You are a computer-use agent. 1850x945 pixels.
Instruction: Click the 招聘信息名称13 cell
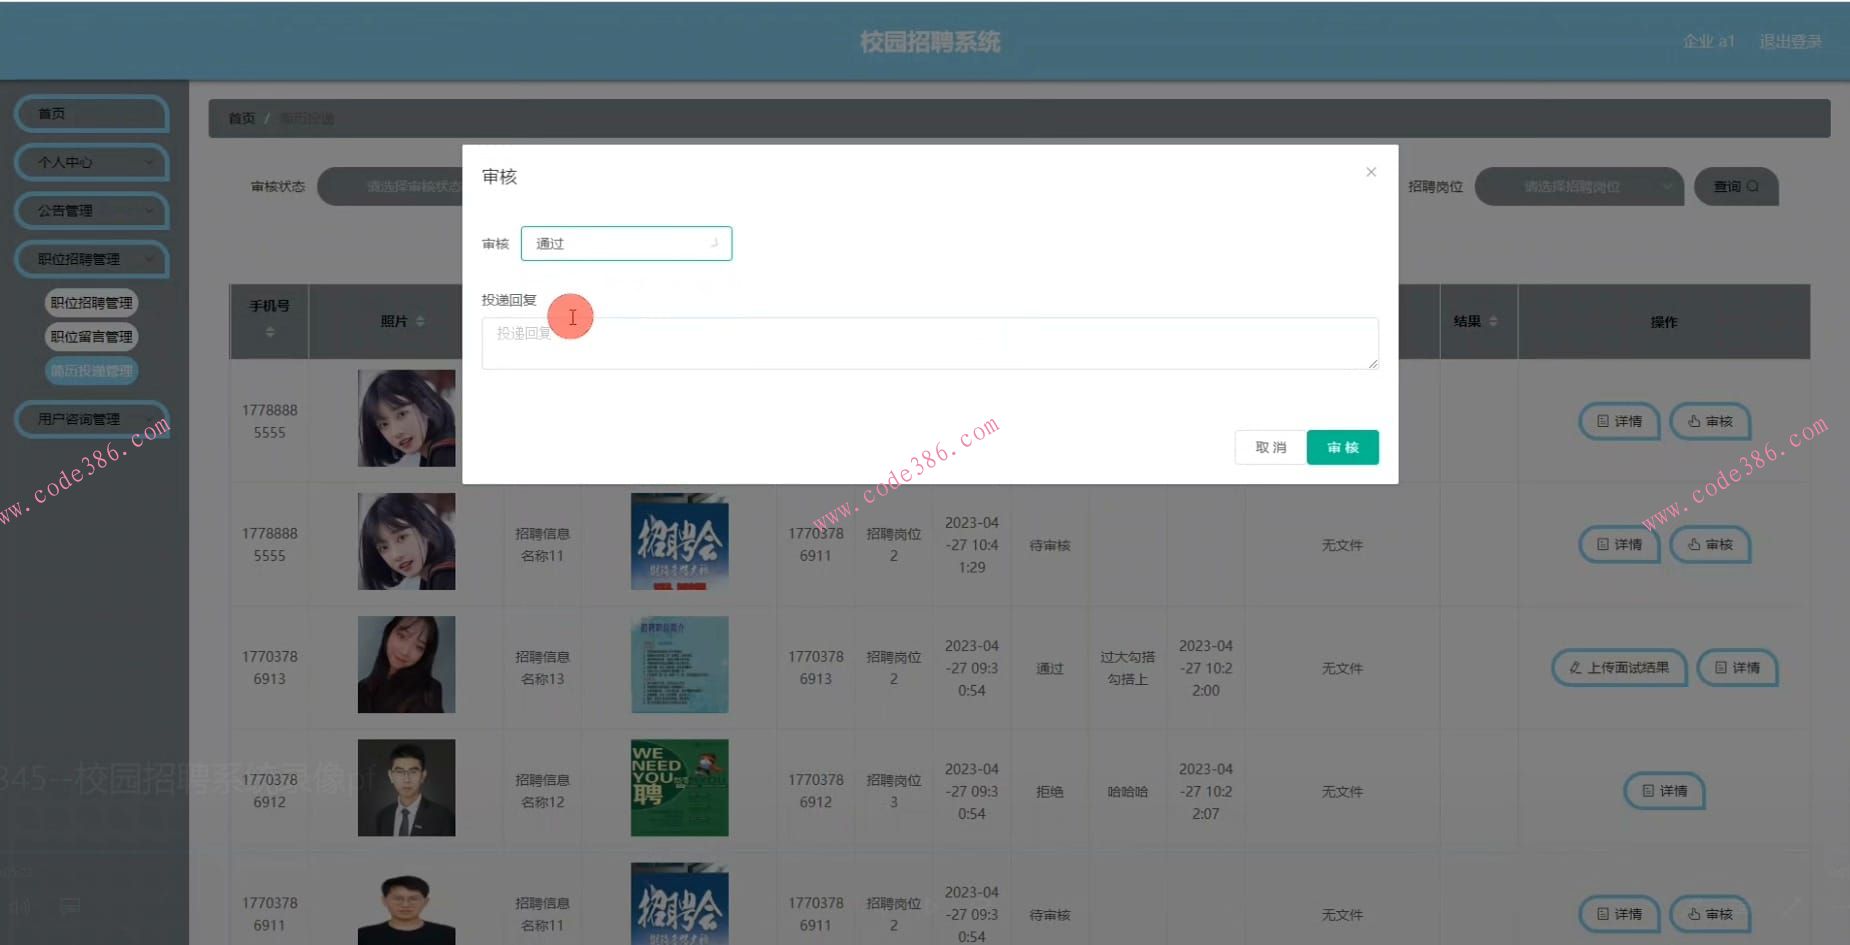click(x=543, y=668)
